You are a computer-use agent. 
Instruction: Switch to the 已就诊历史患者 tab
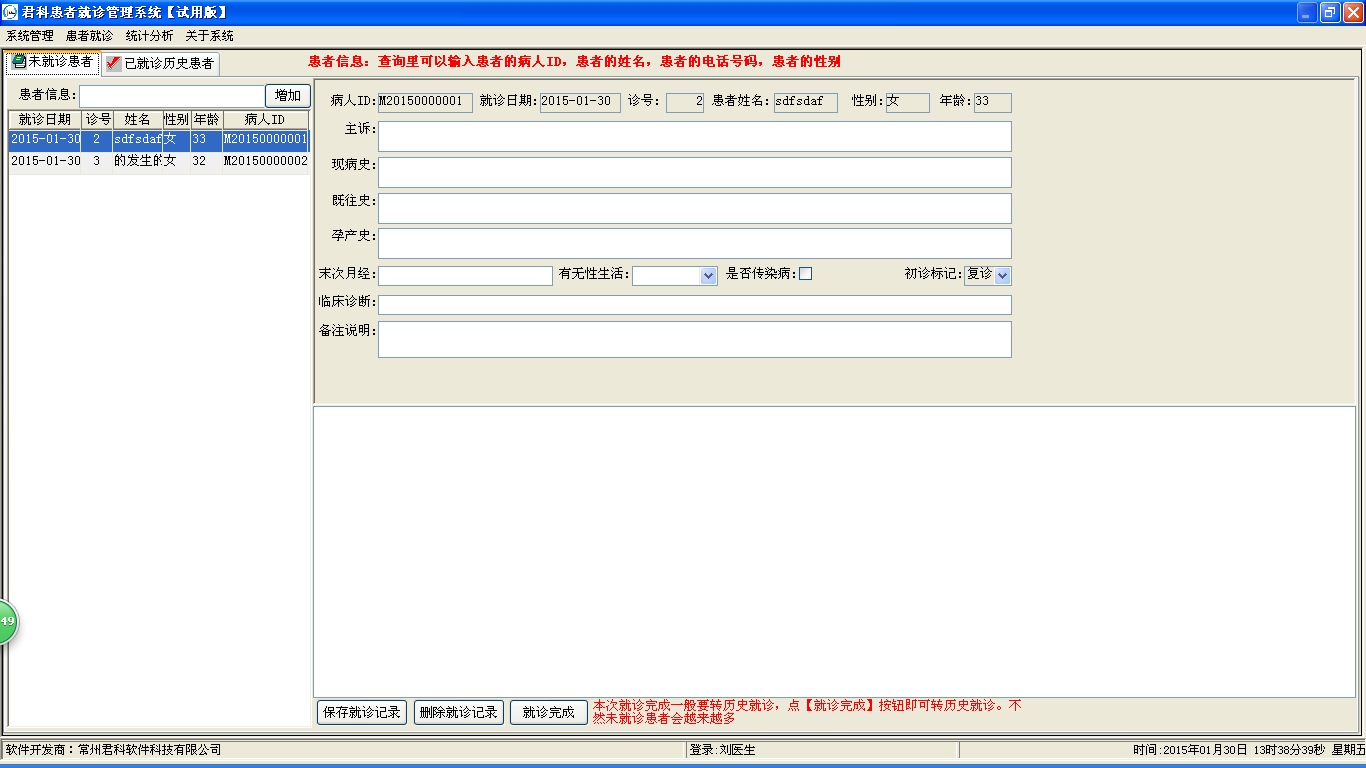pos(160,63)
